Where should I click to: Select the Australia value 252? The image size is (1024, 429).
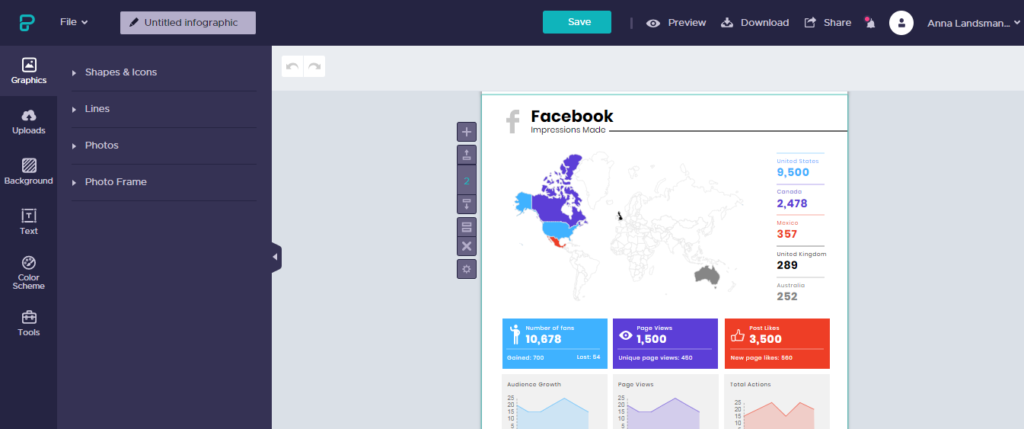787,296
